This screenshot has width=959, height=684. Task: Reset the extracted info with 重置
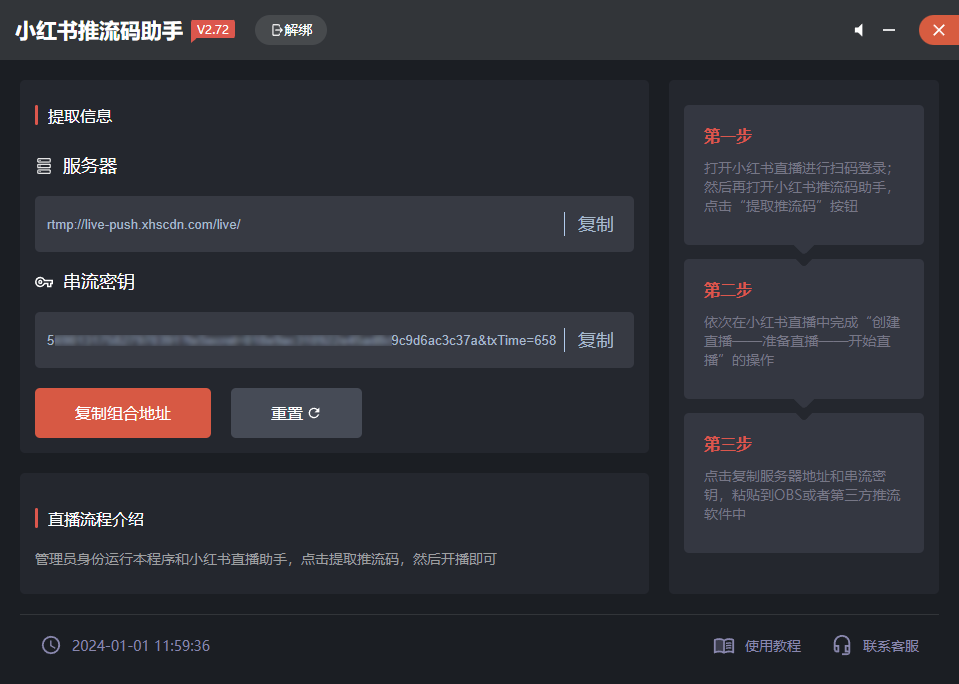(296, 413)
